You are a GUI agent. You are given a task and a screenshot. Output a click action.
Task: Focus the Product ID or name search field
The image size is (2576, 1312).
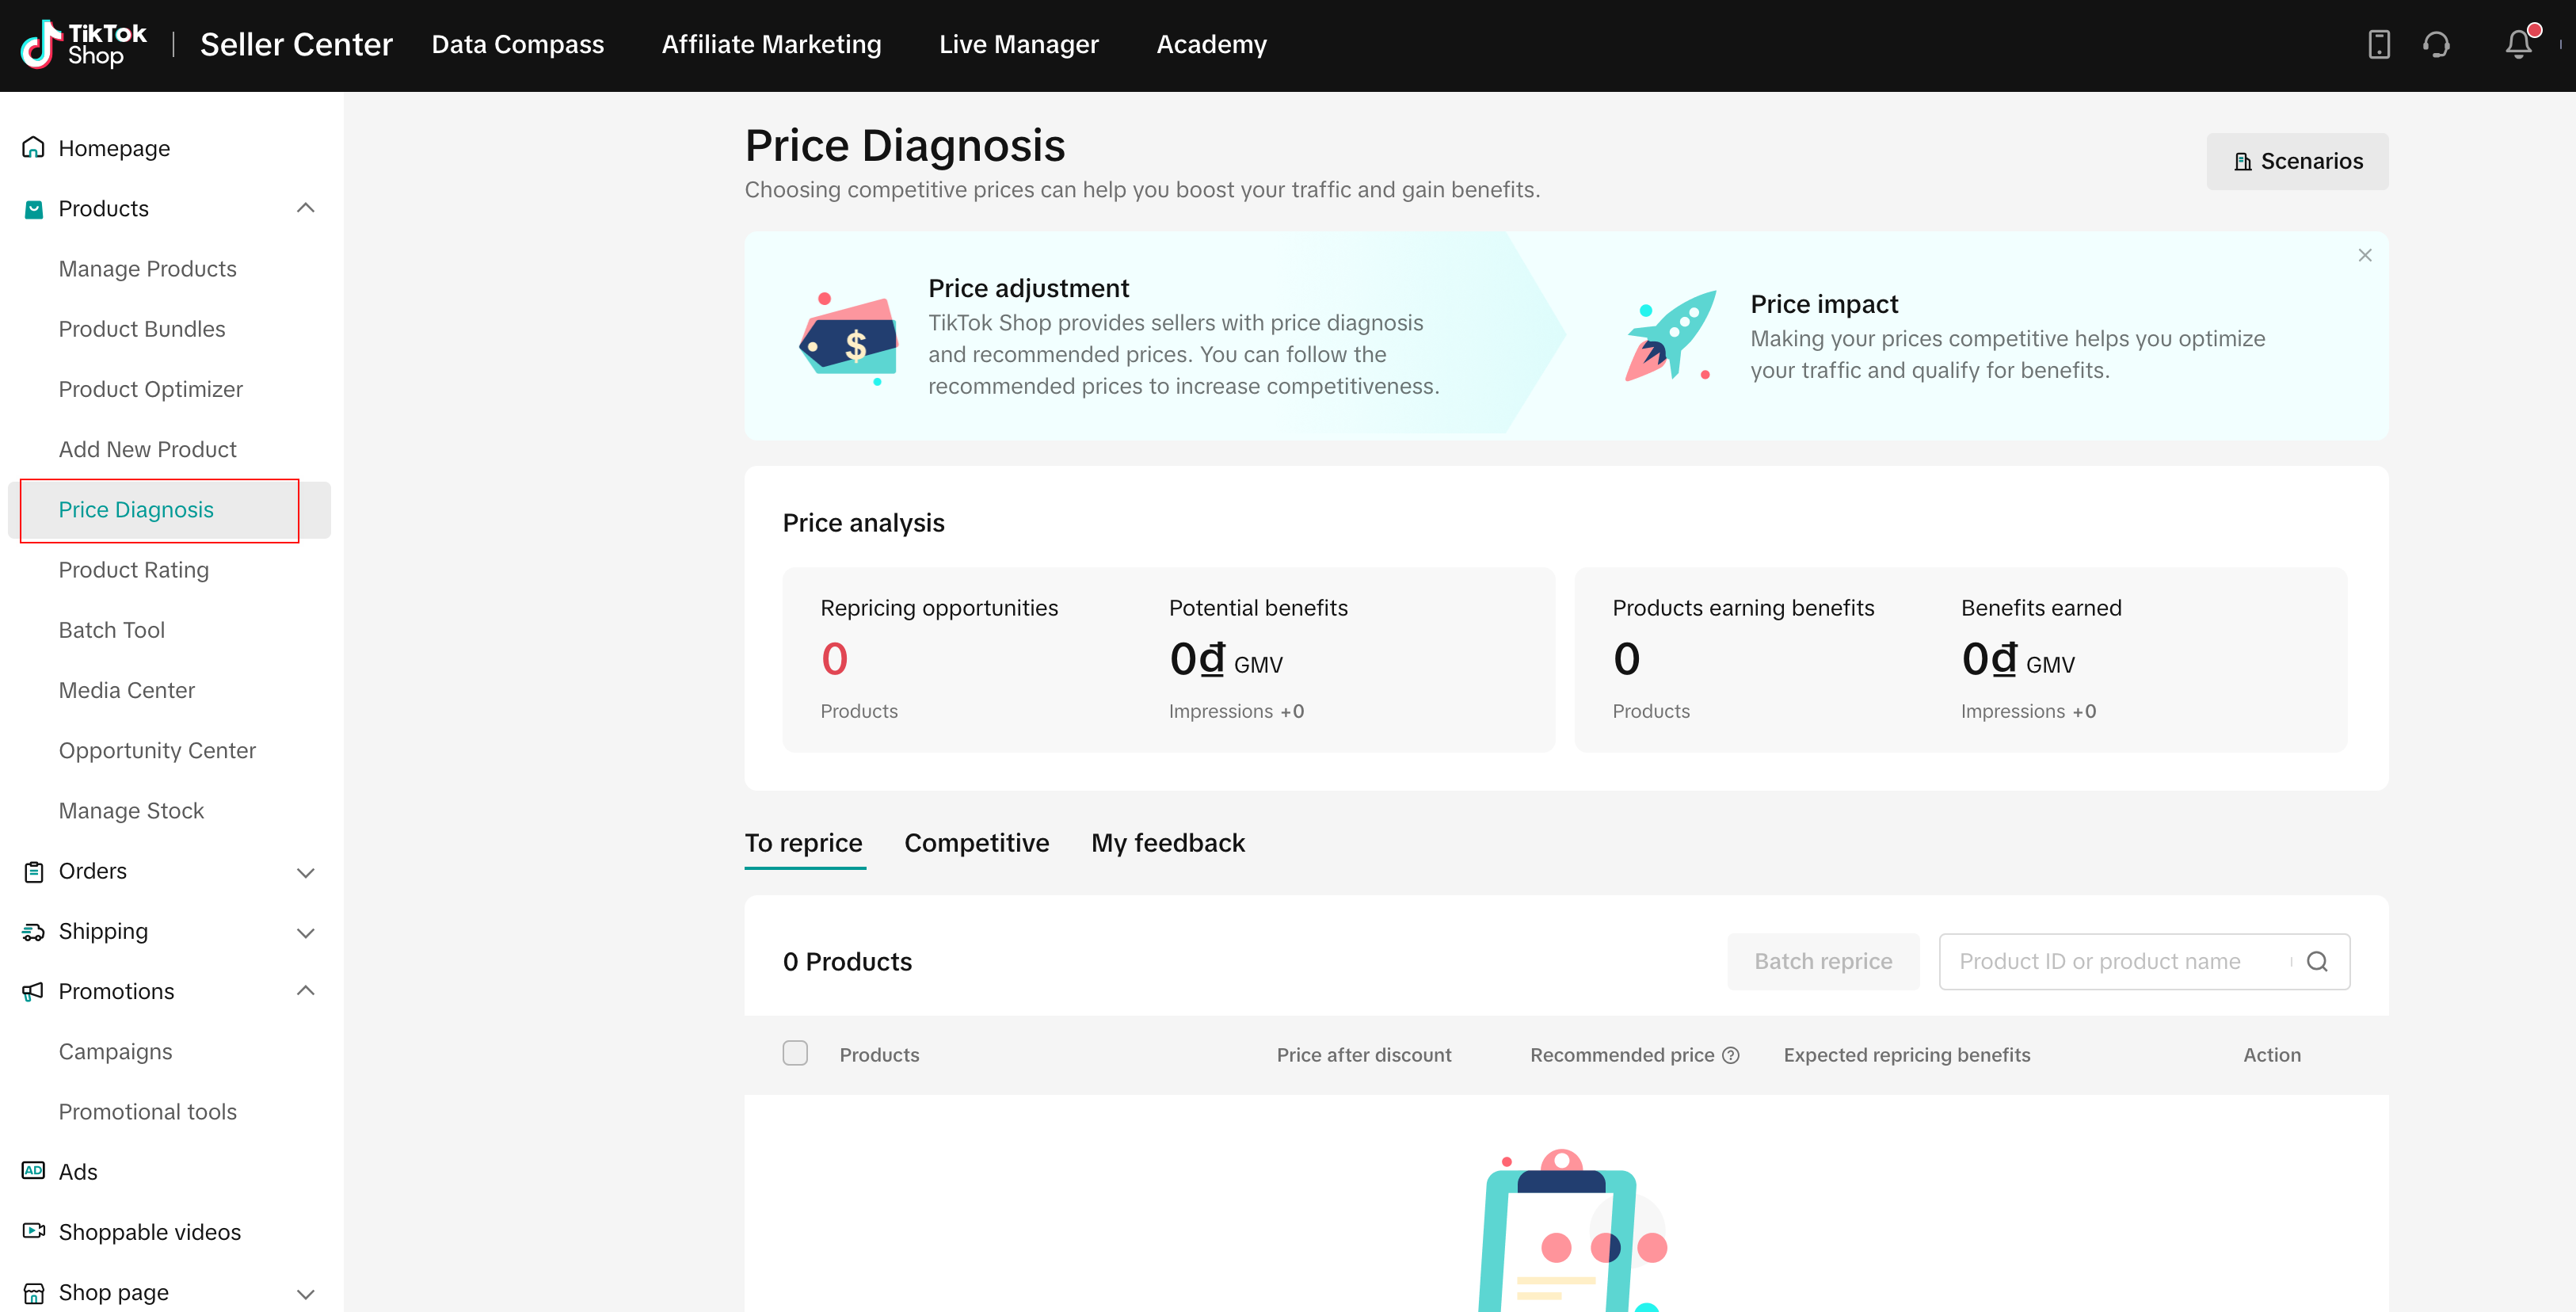pyautogui.click(x=2110, y=961)
